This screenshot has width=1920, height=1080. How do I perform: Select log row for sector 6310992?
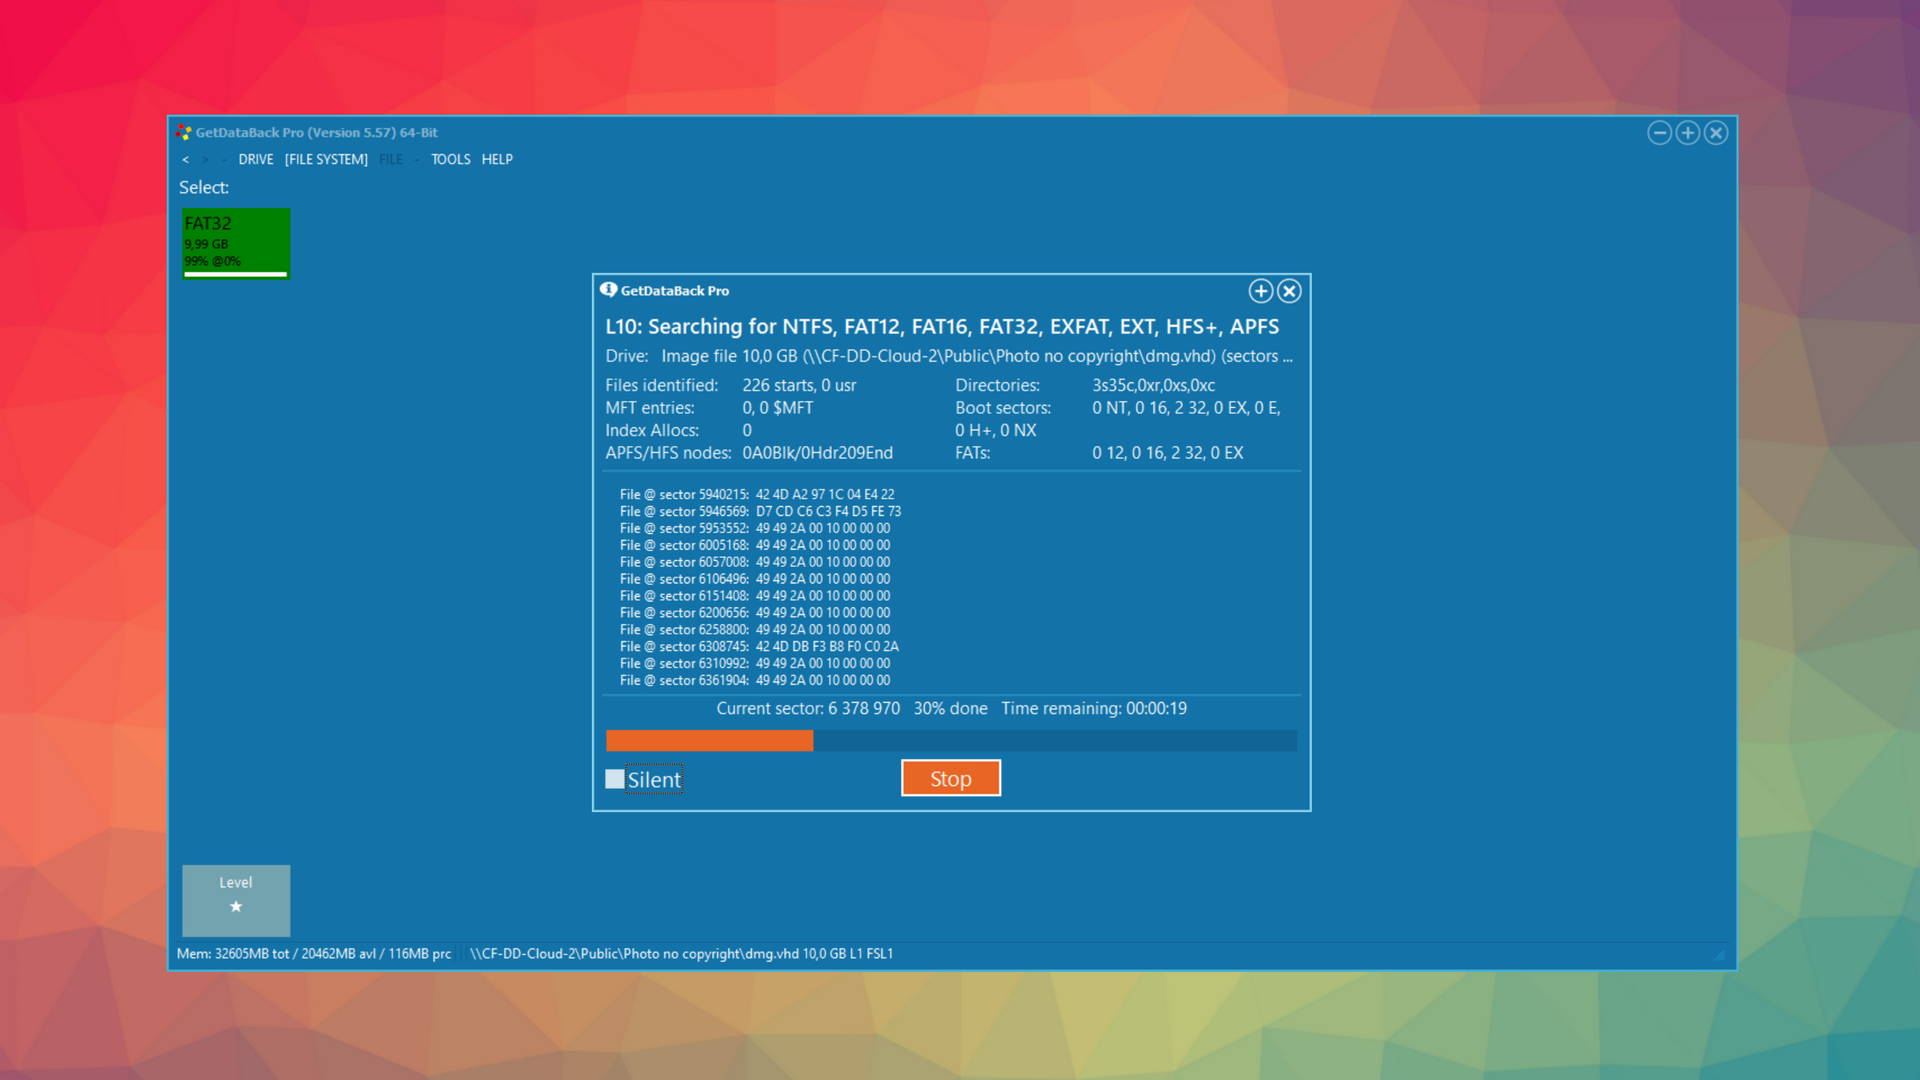755,664
